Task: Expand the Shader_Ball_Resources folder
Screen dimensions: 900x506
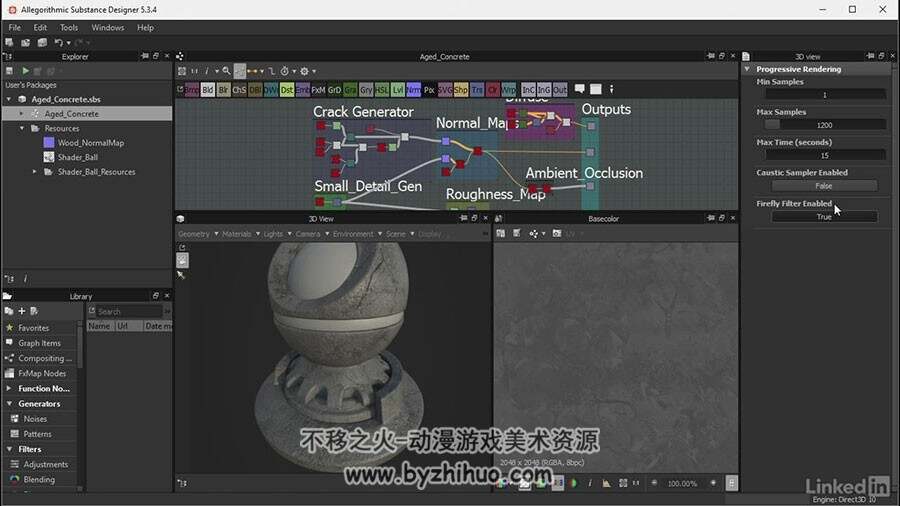Action: 34,172
